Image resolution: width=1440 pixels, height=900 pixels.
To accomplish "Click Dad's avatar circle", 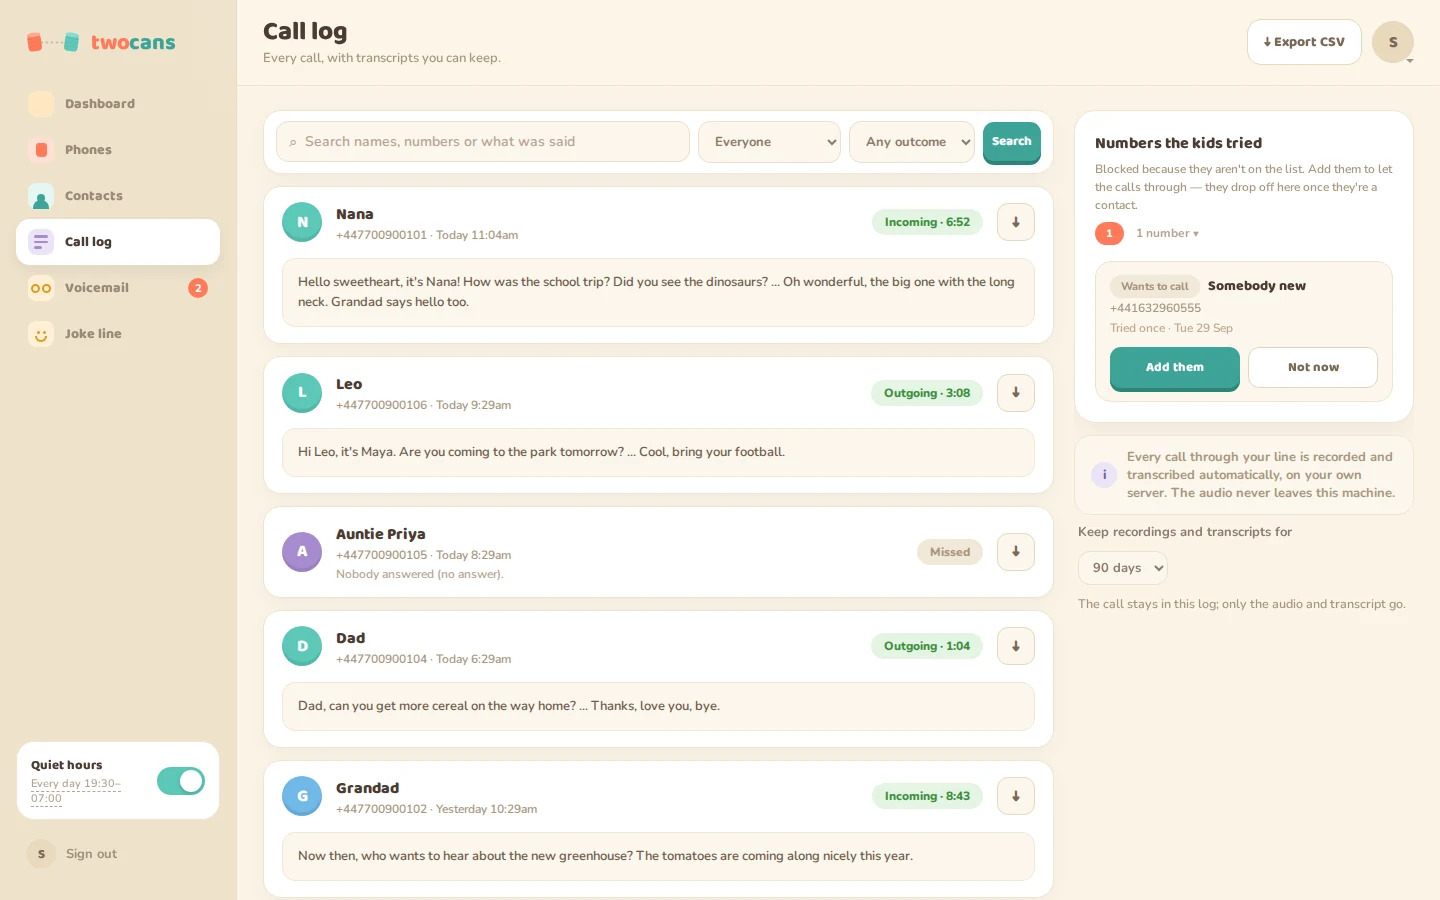I will click(x=302, y=646).
